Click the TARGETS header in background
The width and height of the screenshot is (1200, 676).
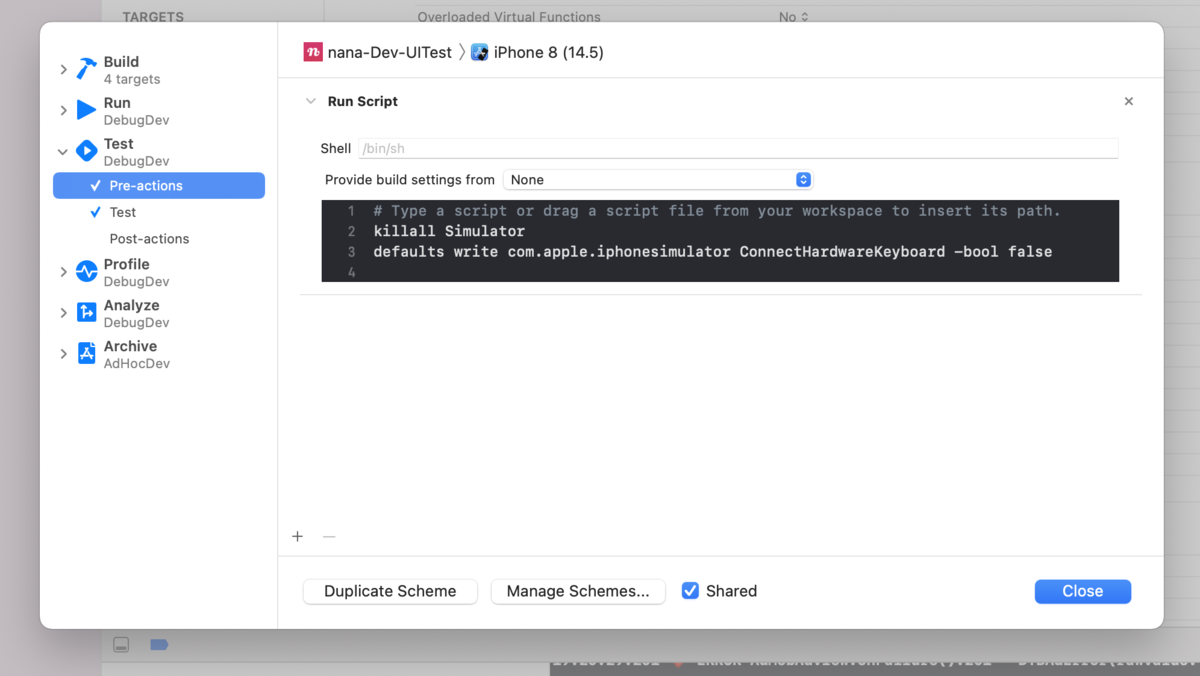[x=153, y=17]
